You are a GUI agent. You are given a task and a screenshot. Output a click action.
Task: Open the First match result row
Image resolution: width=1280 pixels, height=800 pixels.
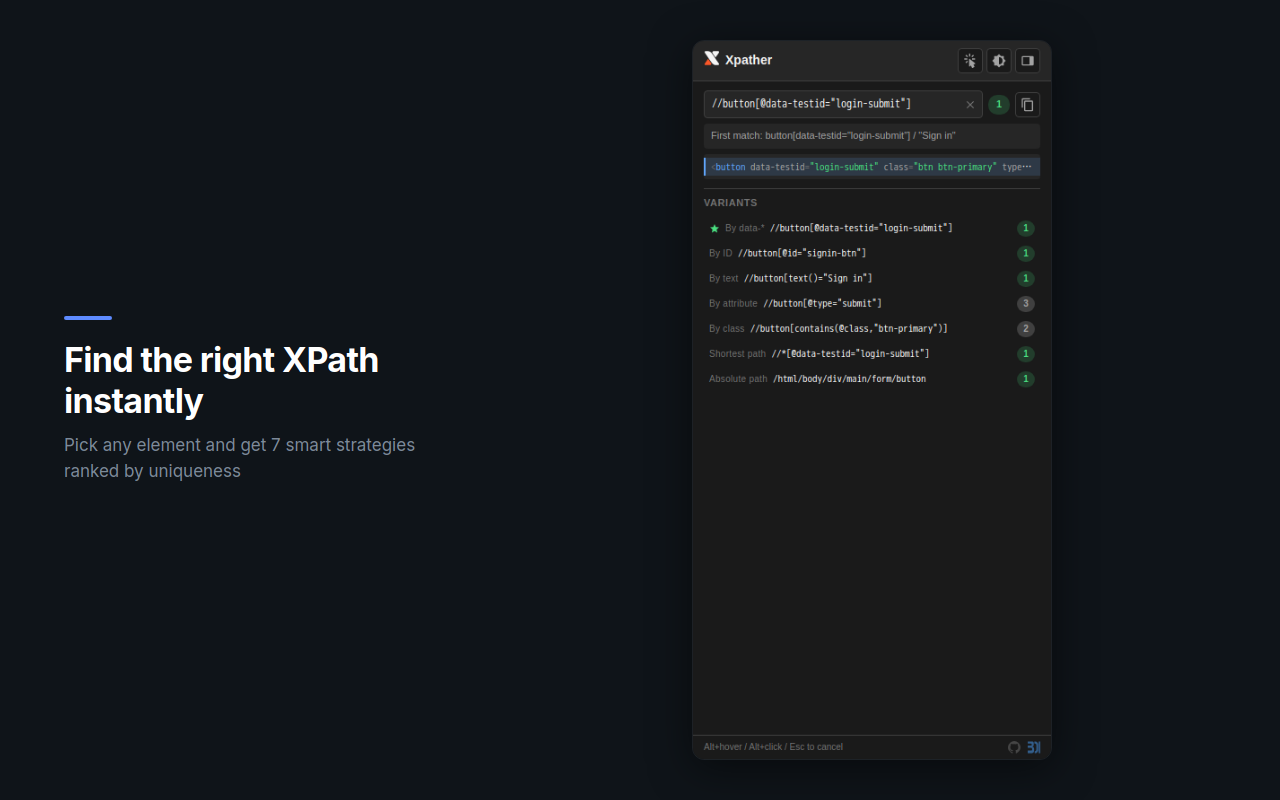pyautogui.click(x=871, y=135)
